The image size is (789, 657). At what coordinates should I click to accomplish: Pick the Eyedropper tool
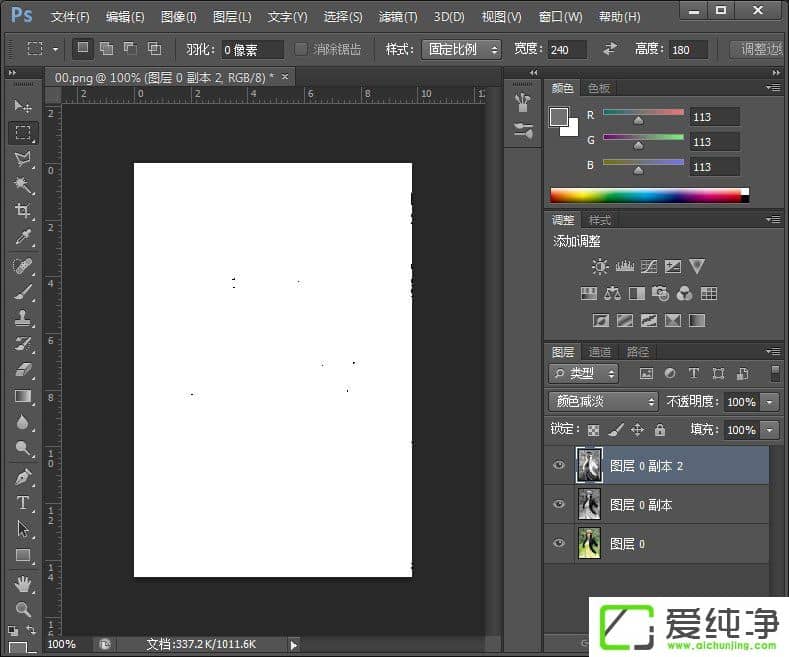tap(23, 237)
